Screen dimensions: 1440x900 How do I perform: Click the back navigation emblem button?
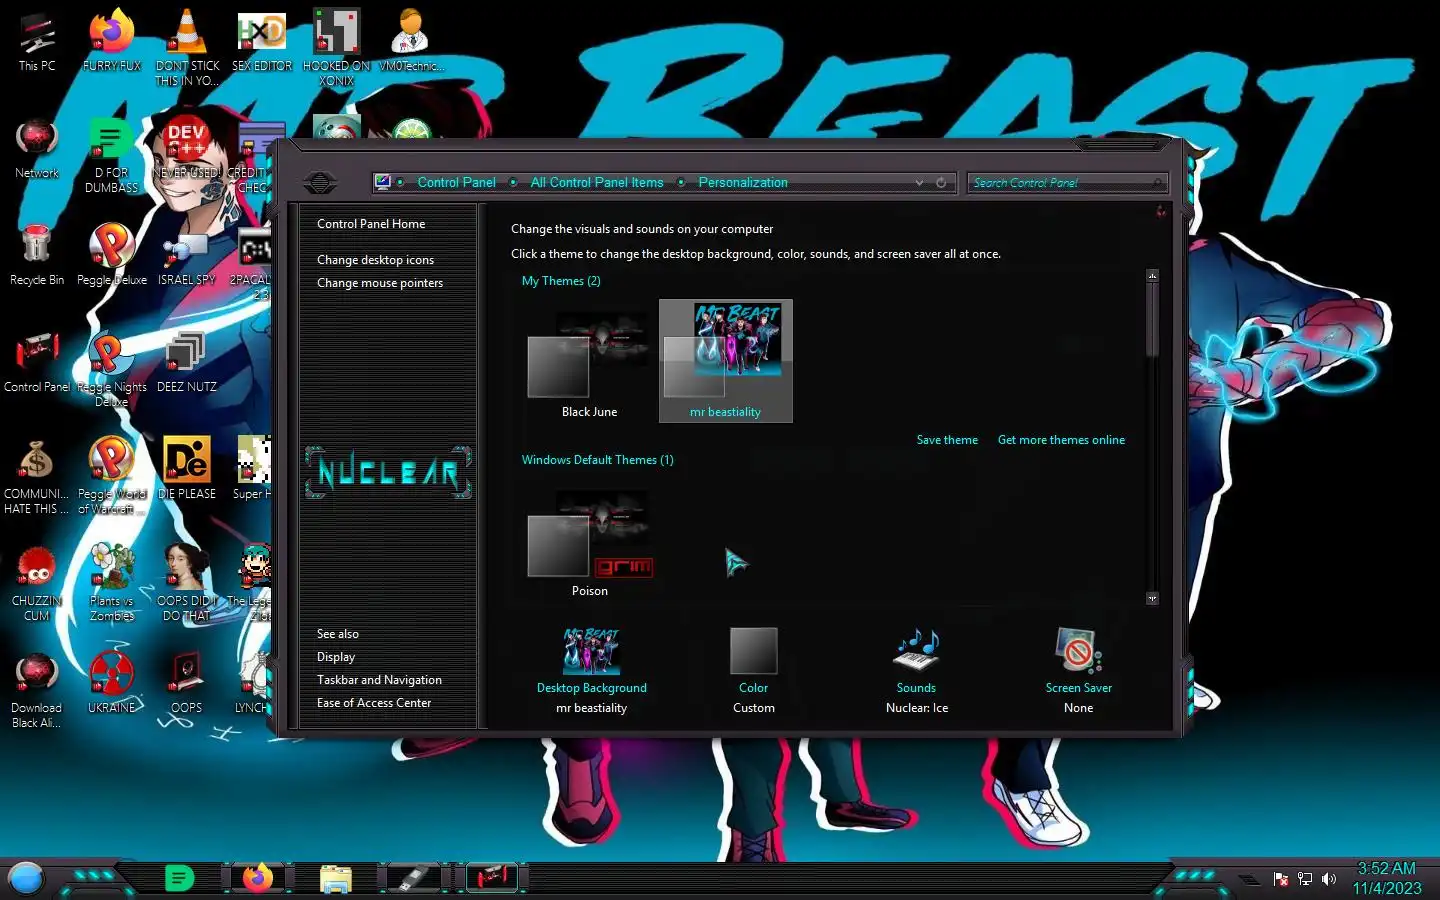pyautogui.click(x=320, y=183)
